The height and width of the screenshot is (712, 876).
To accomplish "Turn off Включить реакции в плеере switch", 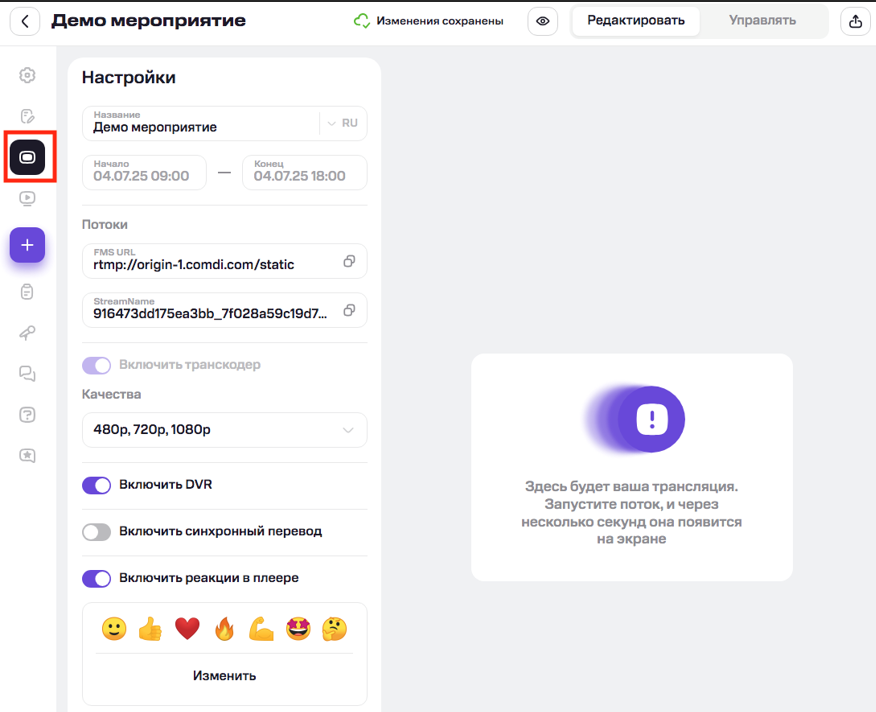I will 96,578.
